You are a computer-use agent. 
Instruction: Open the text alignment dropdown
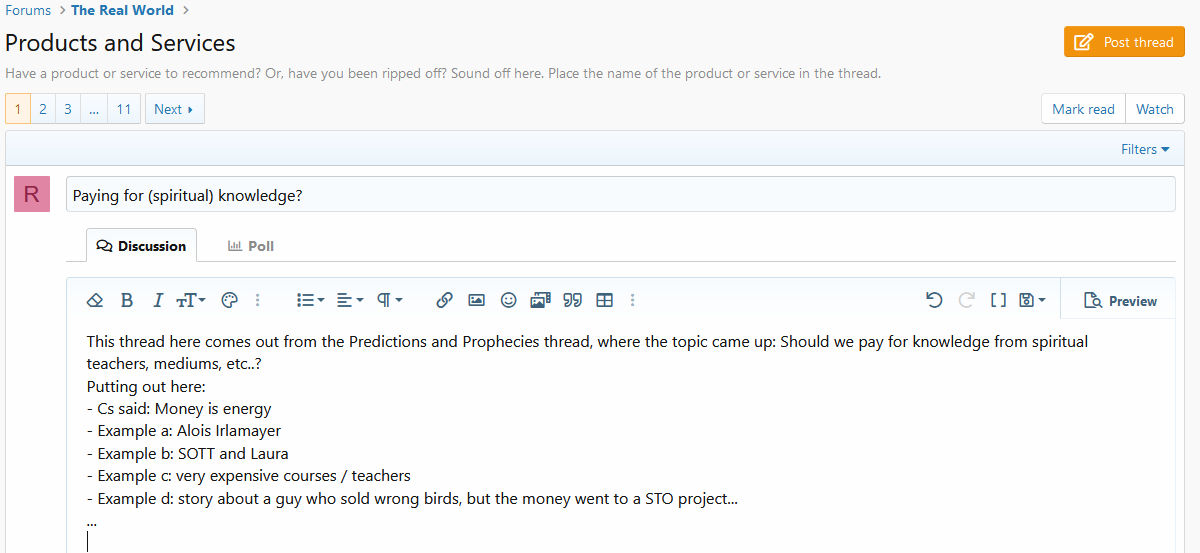350,300
